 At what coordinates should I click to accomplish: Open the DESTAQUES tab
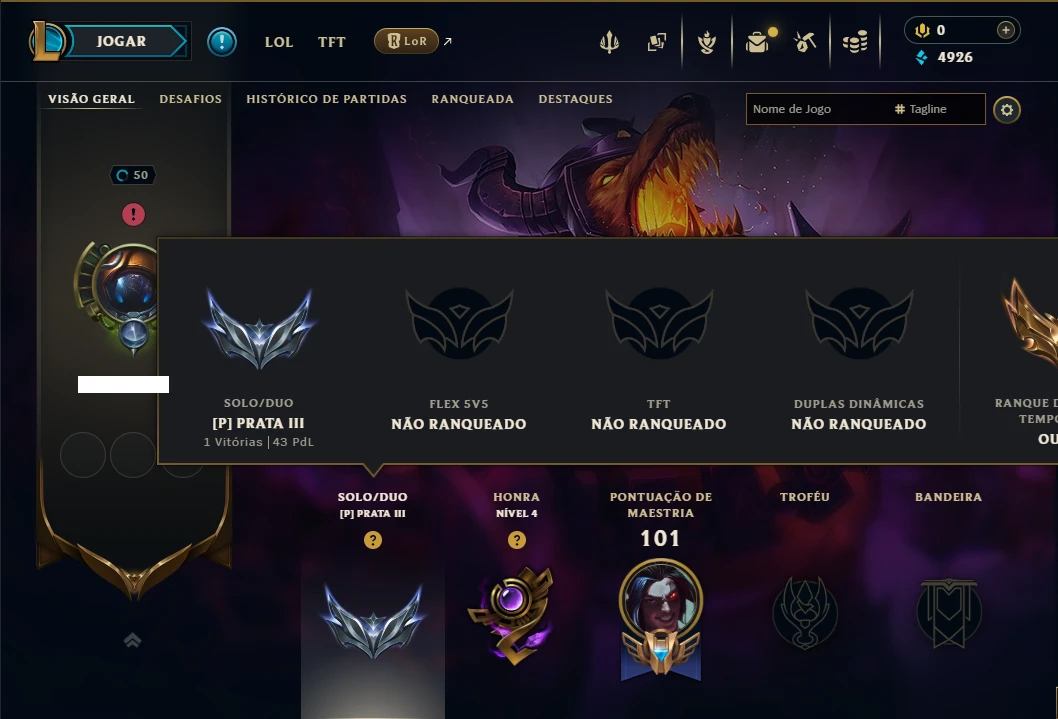(x=576, y=99)
